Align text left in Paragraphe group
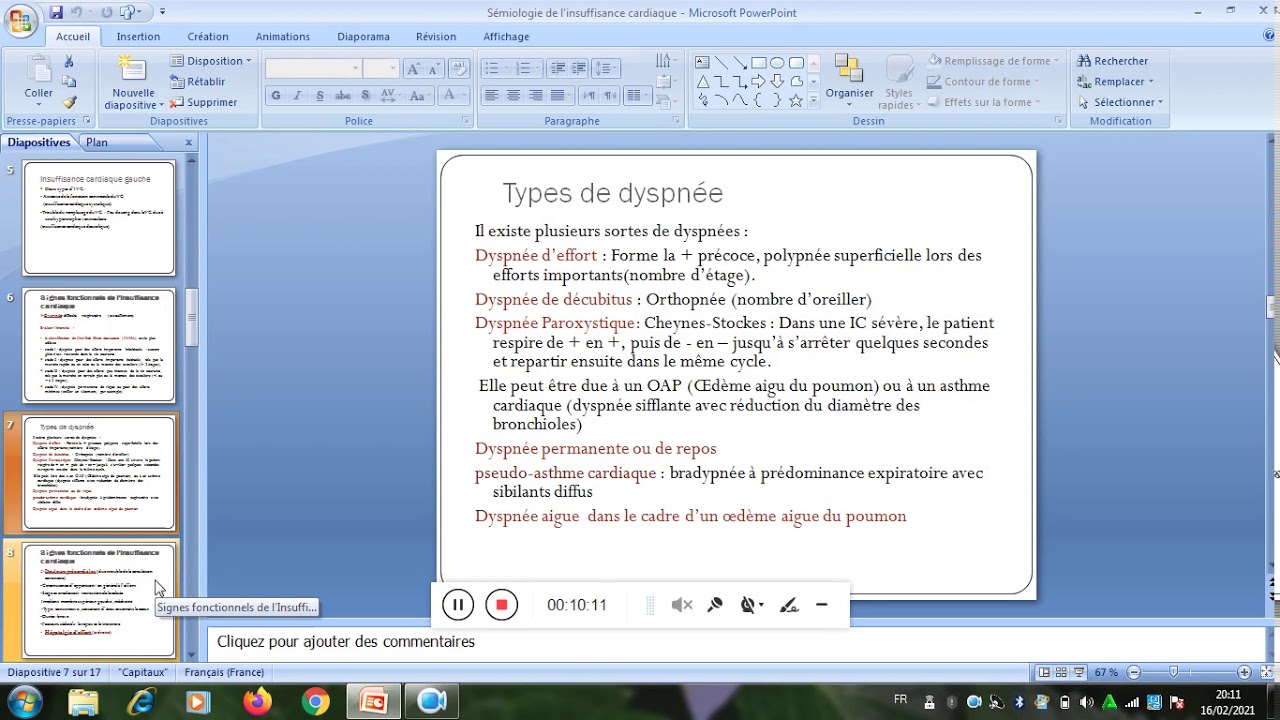Screen dimensions: 1280x720 point(491,96)
